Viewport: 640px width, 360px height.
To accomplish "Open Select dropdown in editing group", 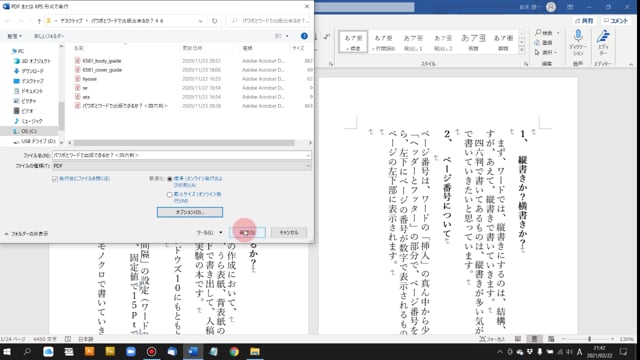I will 546,52.
